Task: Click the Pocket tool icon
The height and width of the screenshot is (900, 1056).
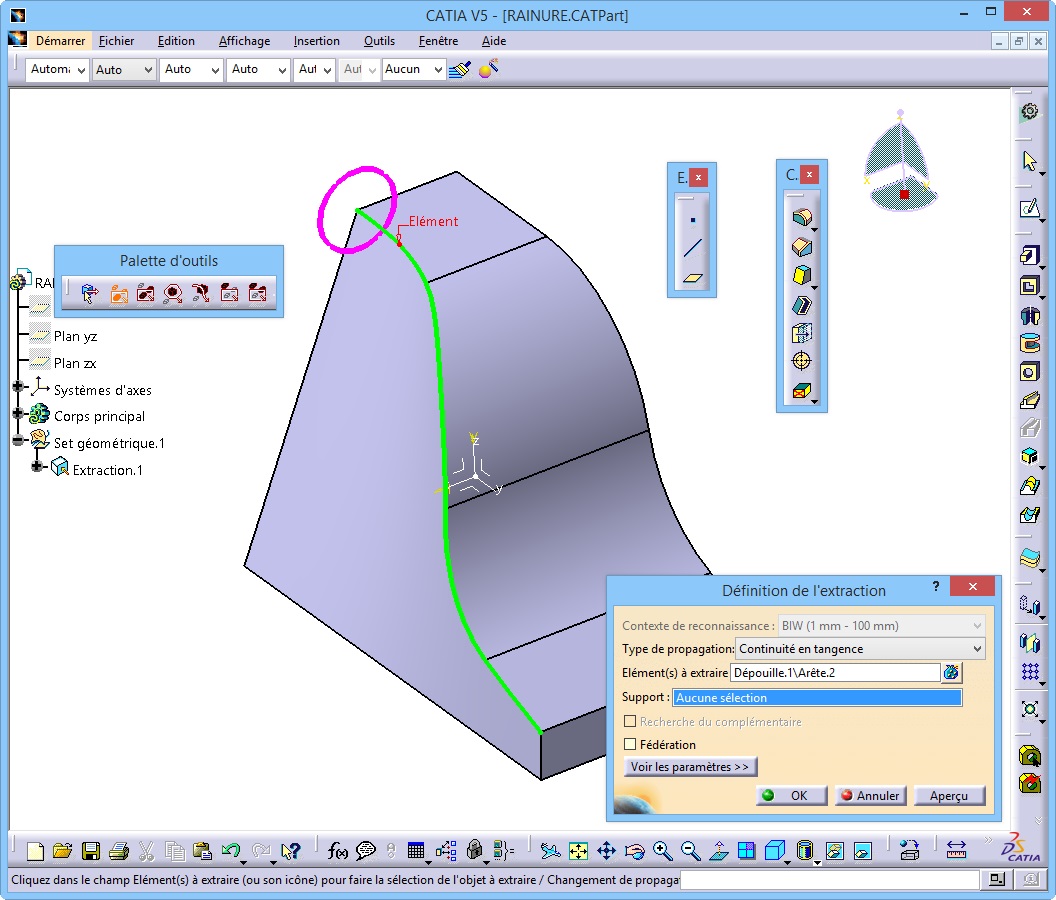Action: tap(1030, 286)
